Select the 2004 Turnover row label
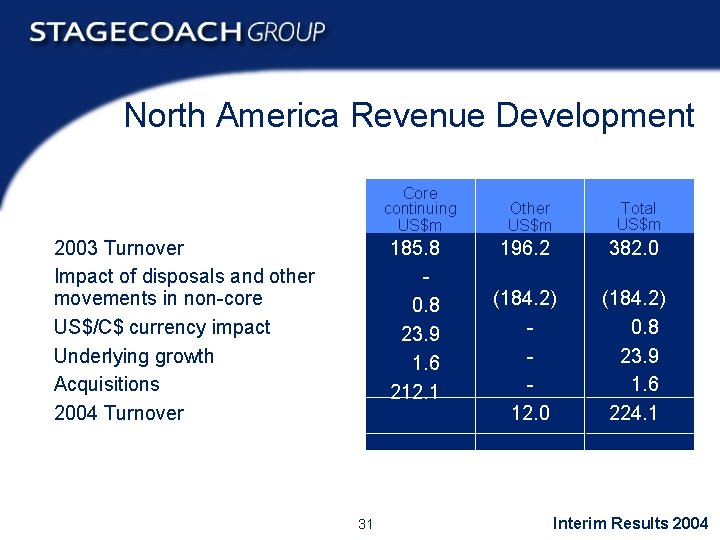The image size is (720, 540). coord(119,413)
